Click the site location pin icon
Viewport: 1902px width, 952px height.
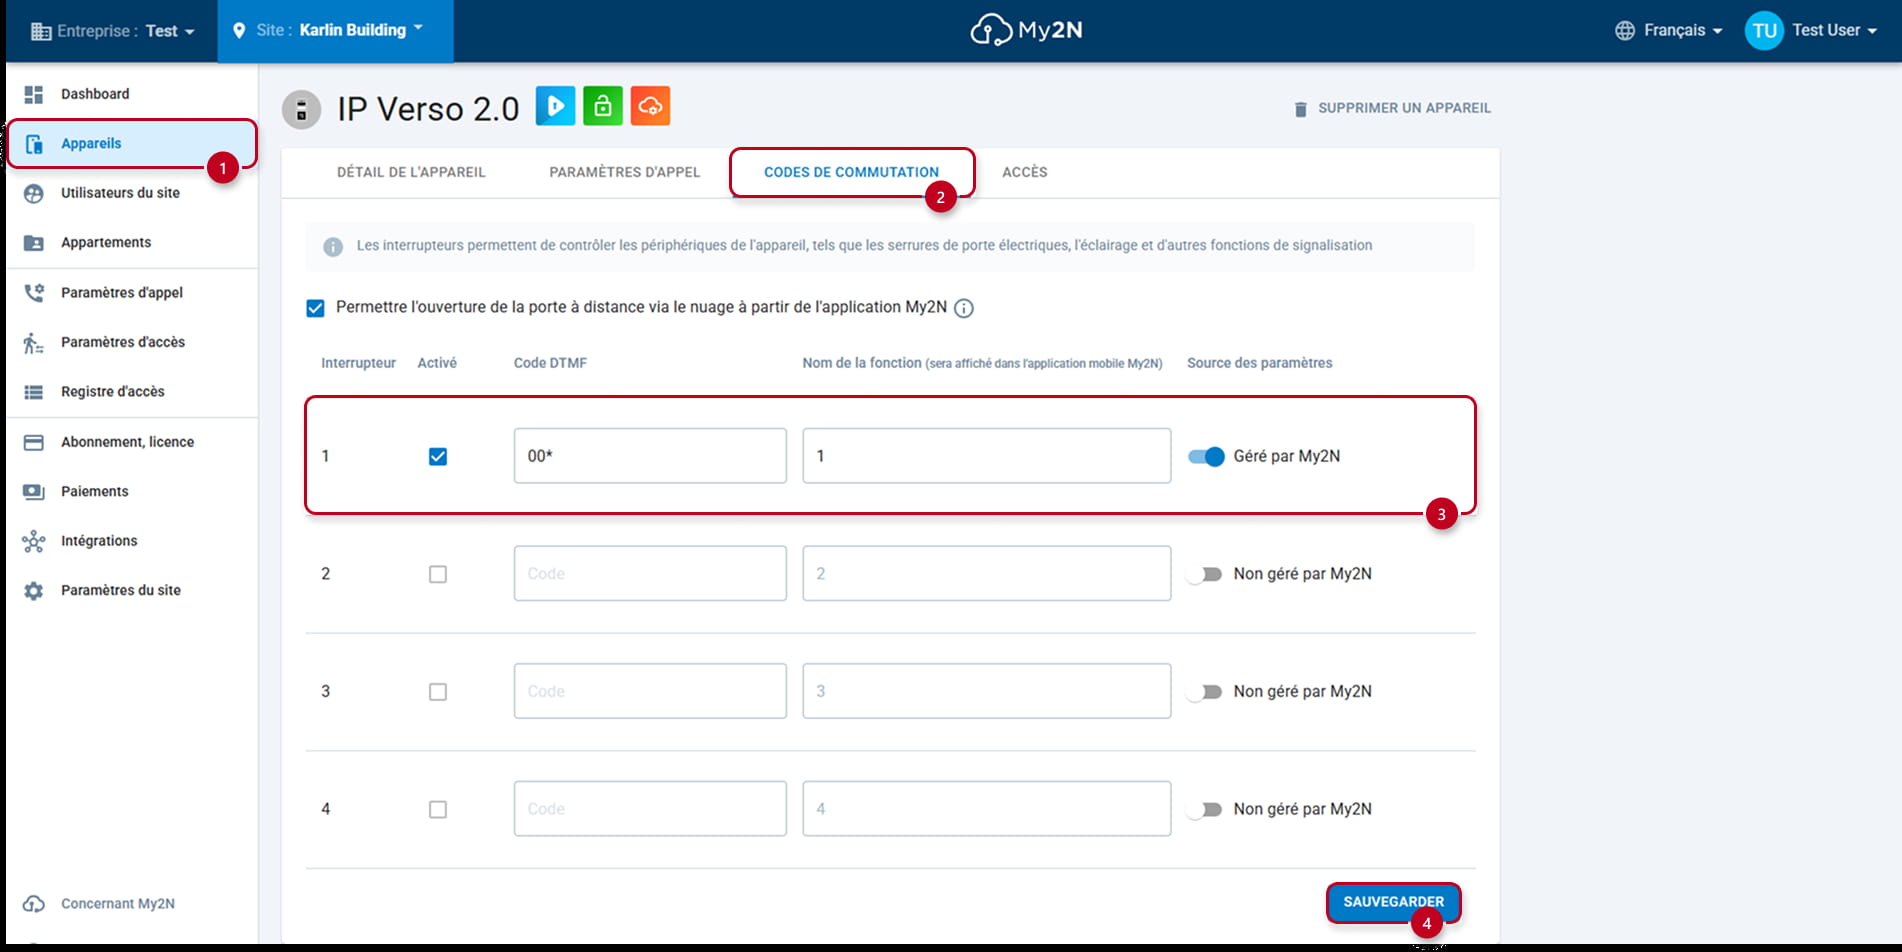(239, 30)
